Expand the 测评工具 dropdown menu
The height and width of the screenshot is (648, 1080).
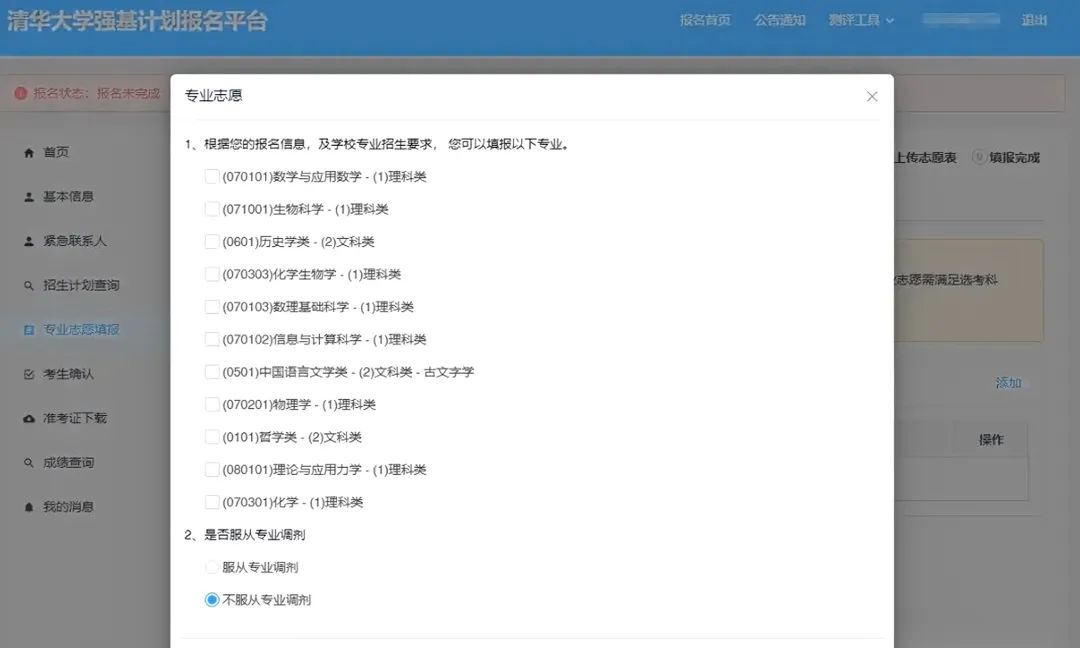tap(861, 20)
